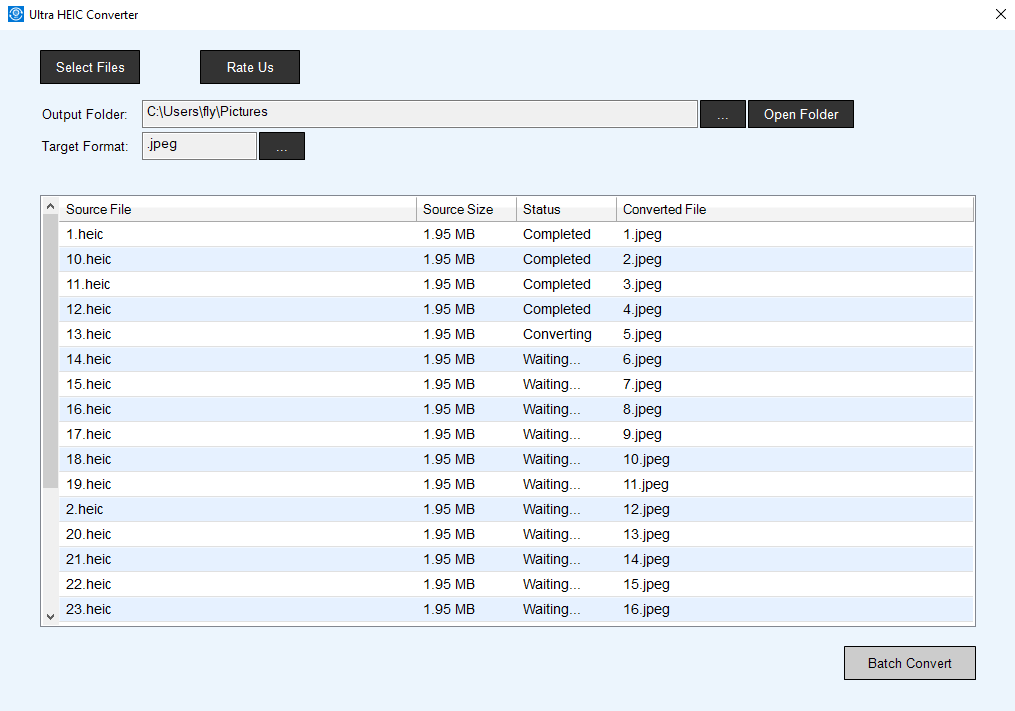Image resolution: width=1015 pixels, height=711 pixels.
Task: Click converted file 16.jpeg
Action: (x=646, y=609)
